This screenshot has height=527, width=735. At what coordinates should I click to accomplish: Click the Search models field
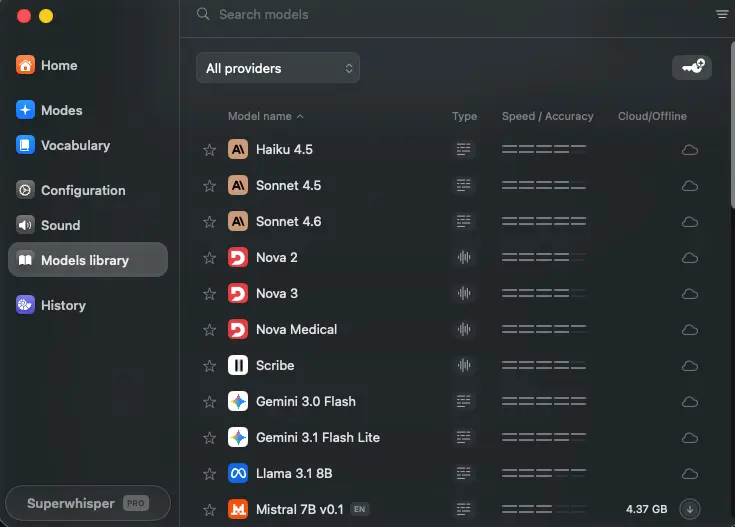pos(450,15)
